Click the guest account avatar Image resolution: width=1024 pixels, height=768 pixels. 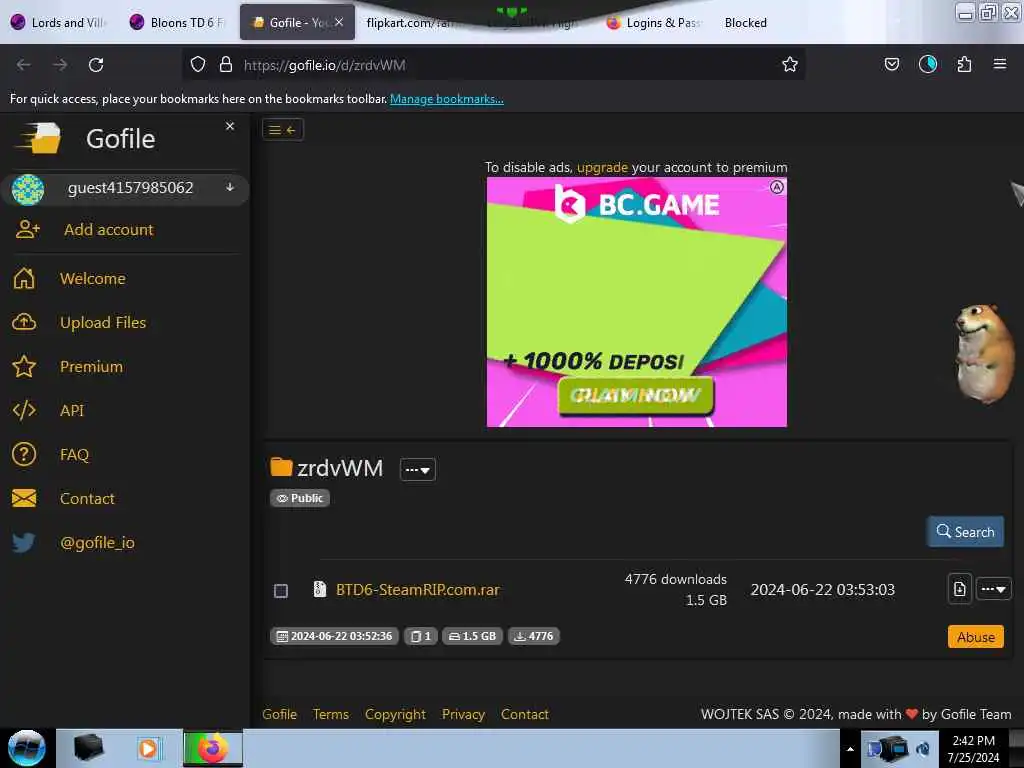[28, 189]
